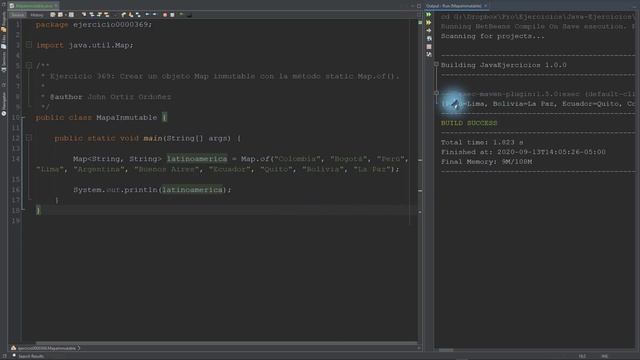This screenshot has height=360, width=640.
Task: Click the Find Selection icon
Action: point(84,15)
